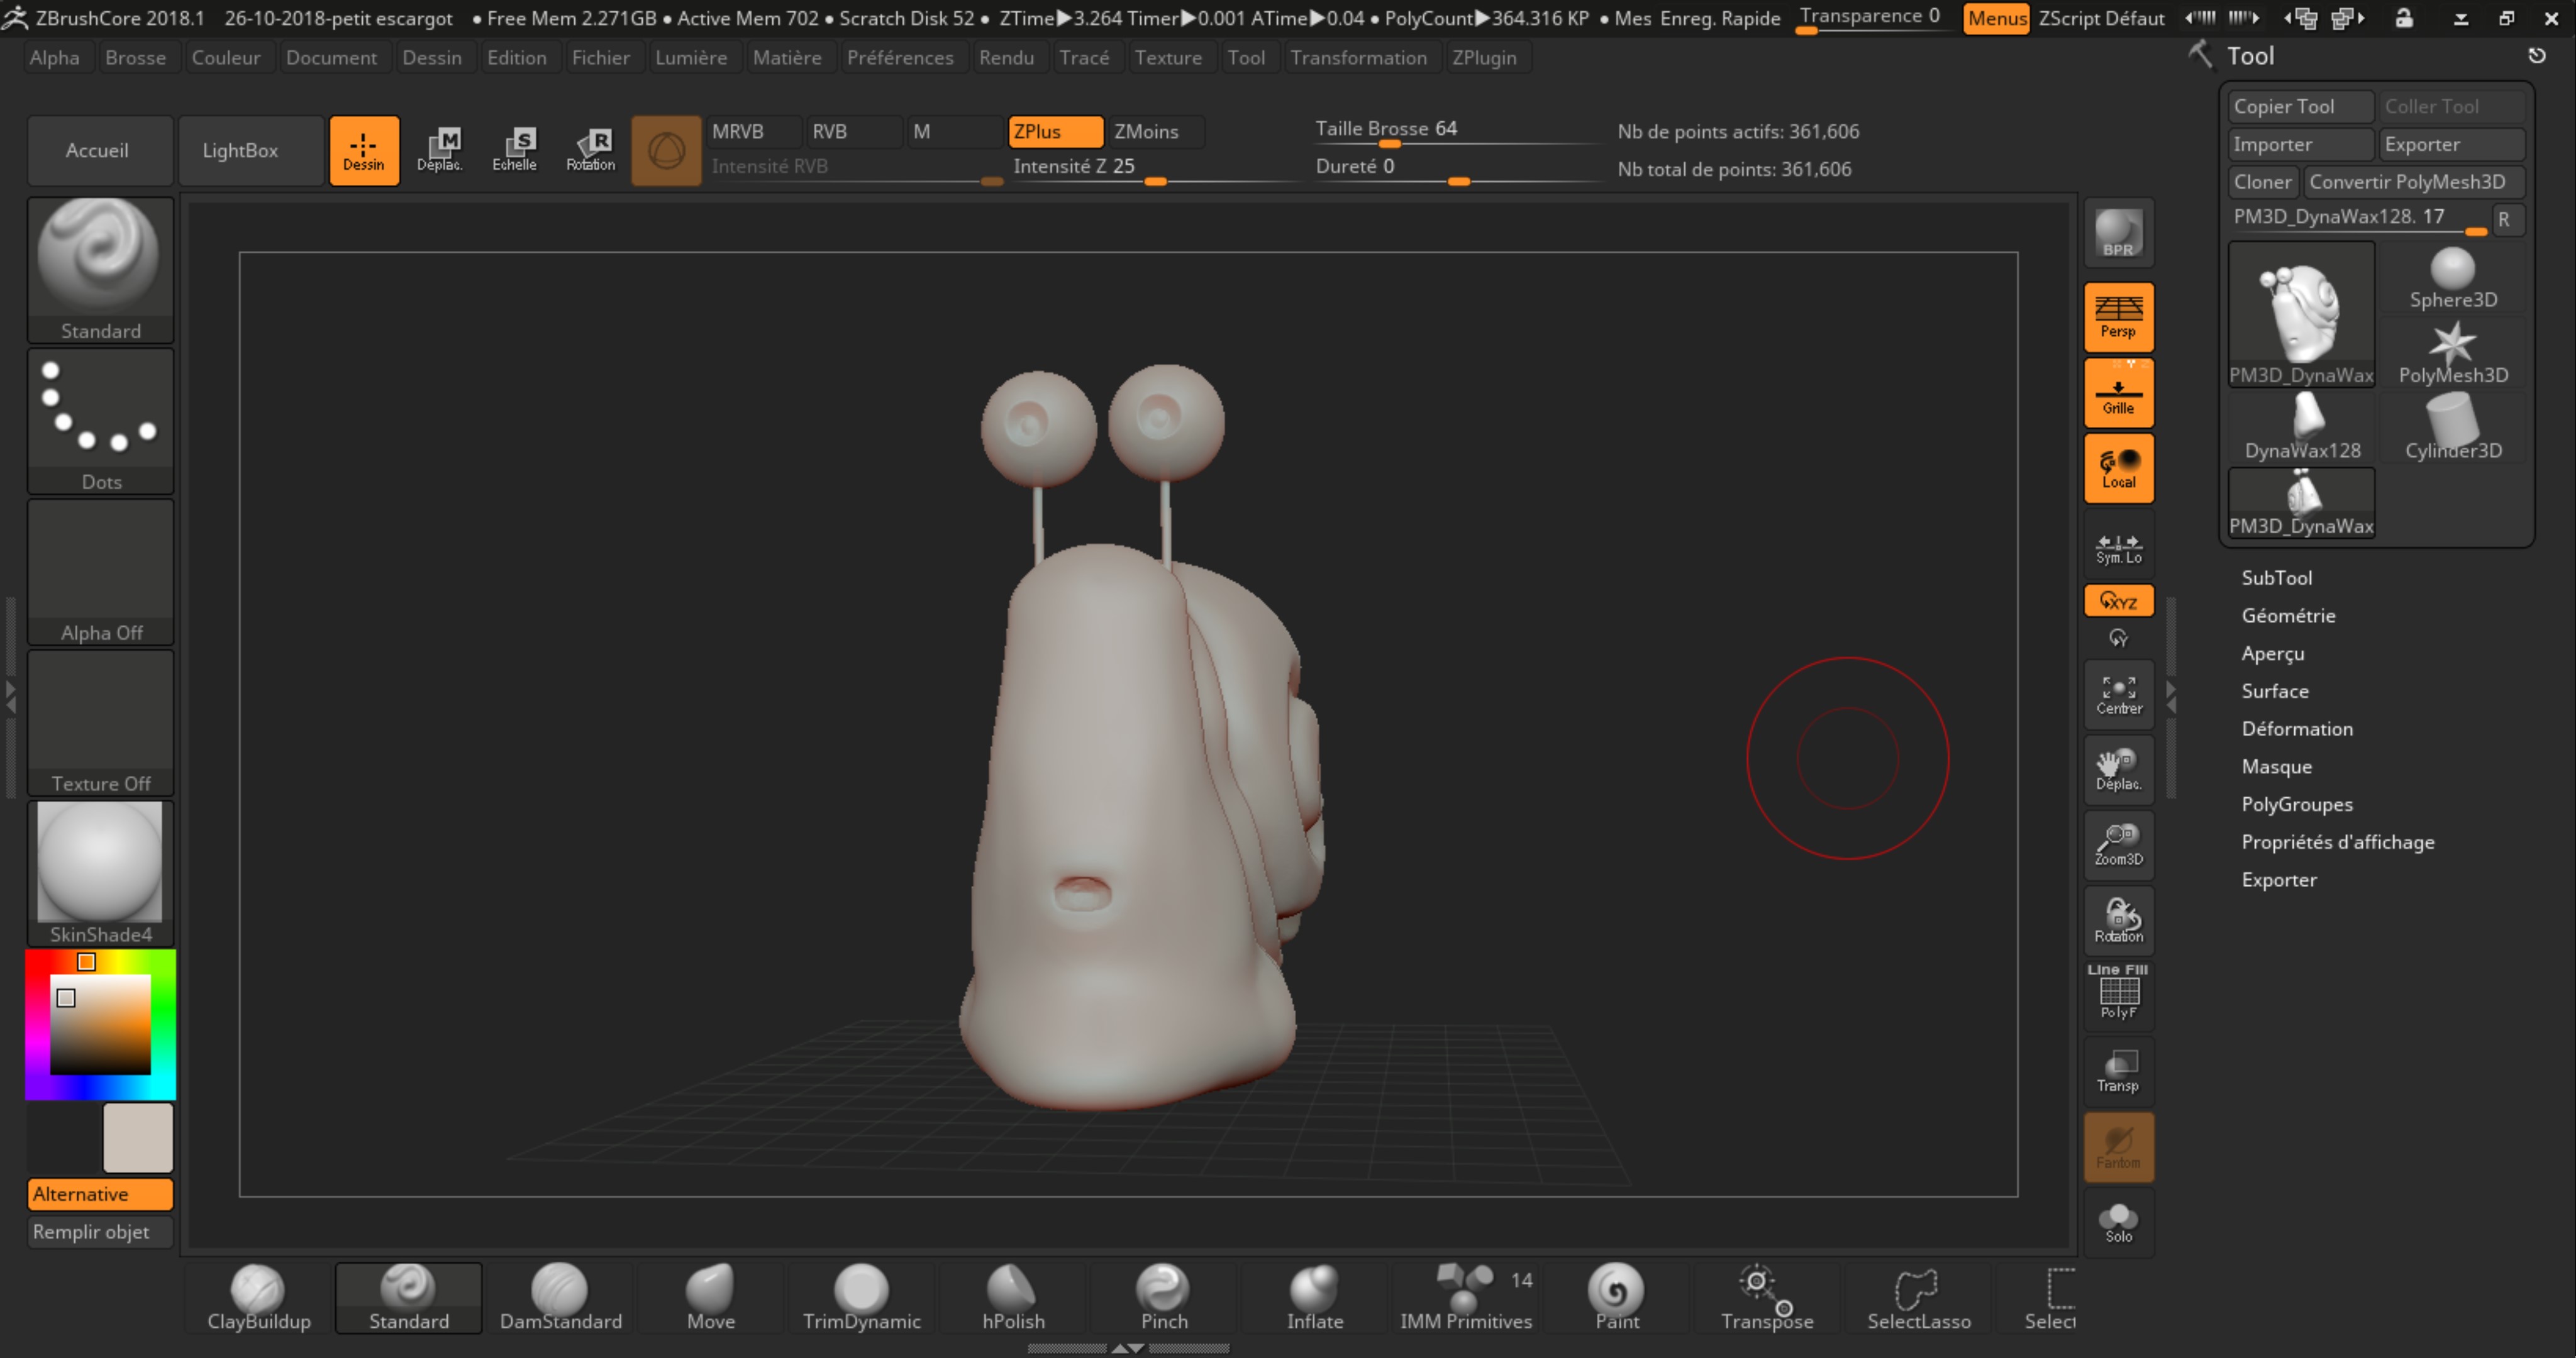The width and height of the screenshot is (2576, 1358).
Task: Click the Centrer frame icon
Action: pyautogui.click(x=2118, y=694)
